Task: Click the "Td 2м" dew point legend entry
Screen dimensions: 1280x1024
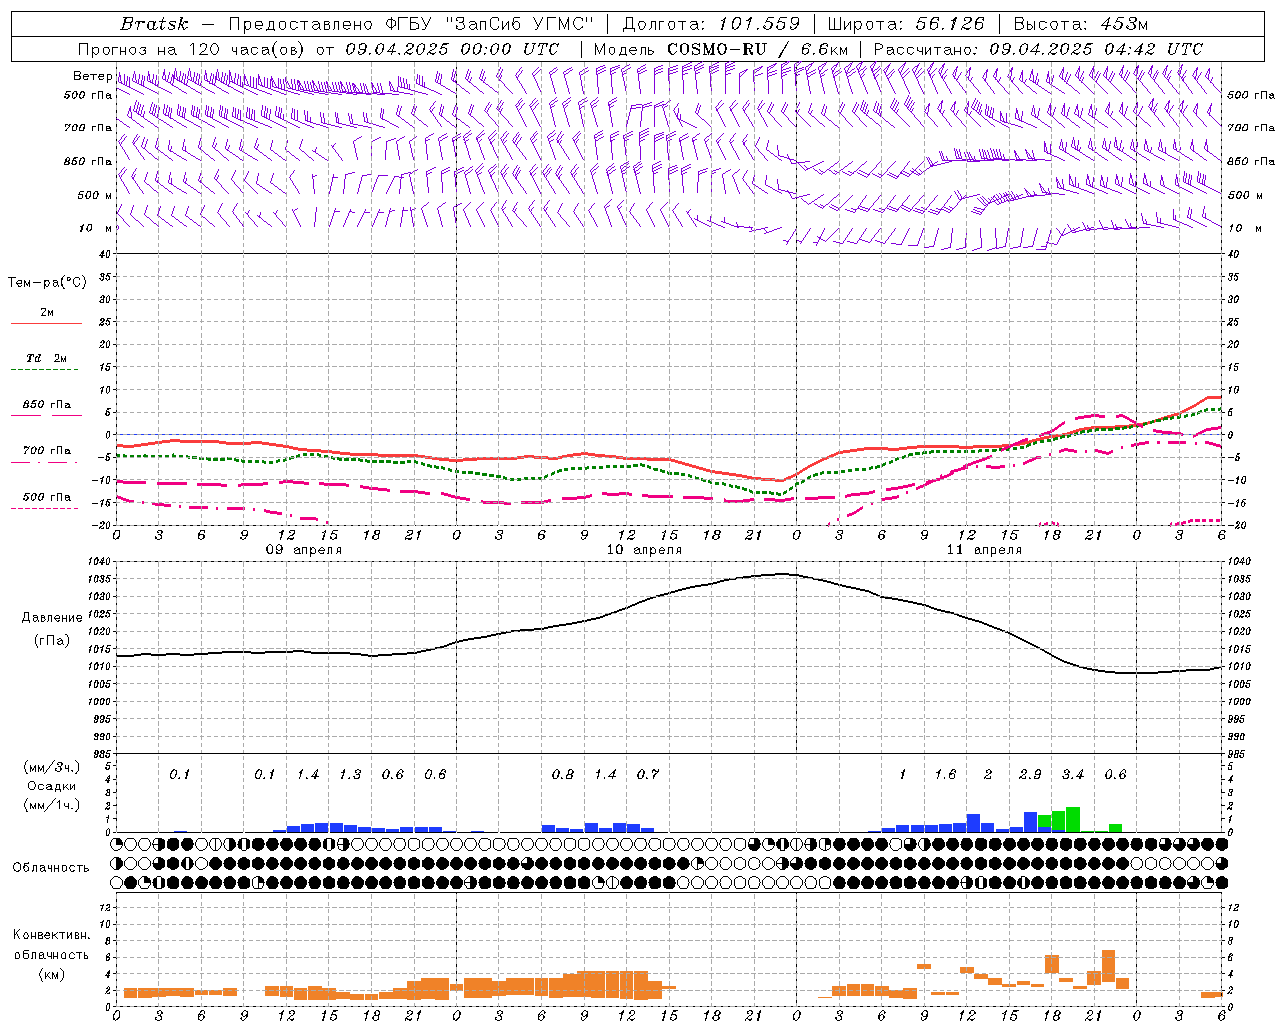Action: [x=46, y=358]
